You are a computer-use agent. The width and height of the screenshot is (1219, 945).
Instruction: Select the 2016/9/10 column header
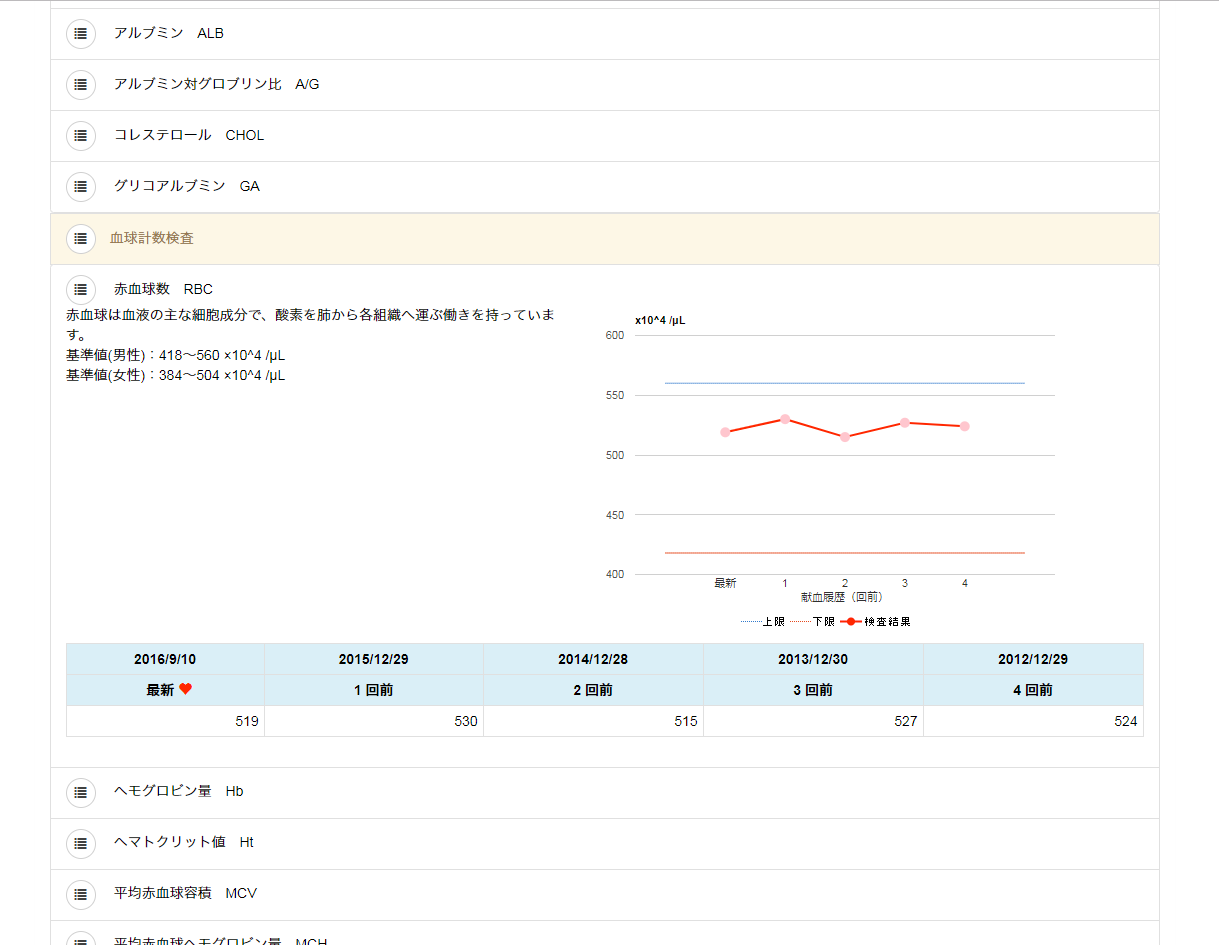point(165,660)
